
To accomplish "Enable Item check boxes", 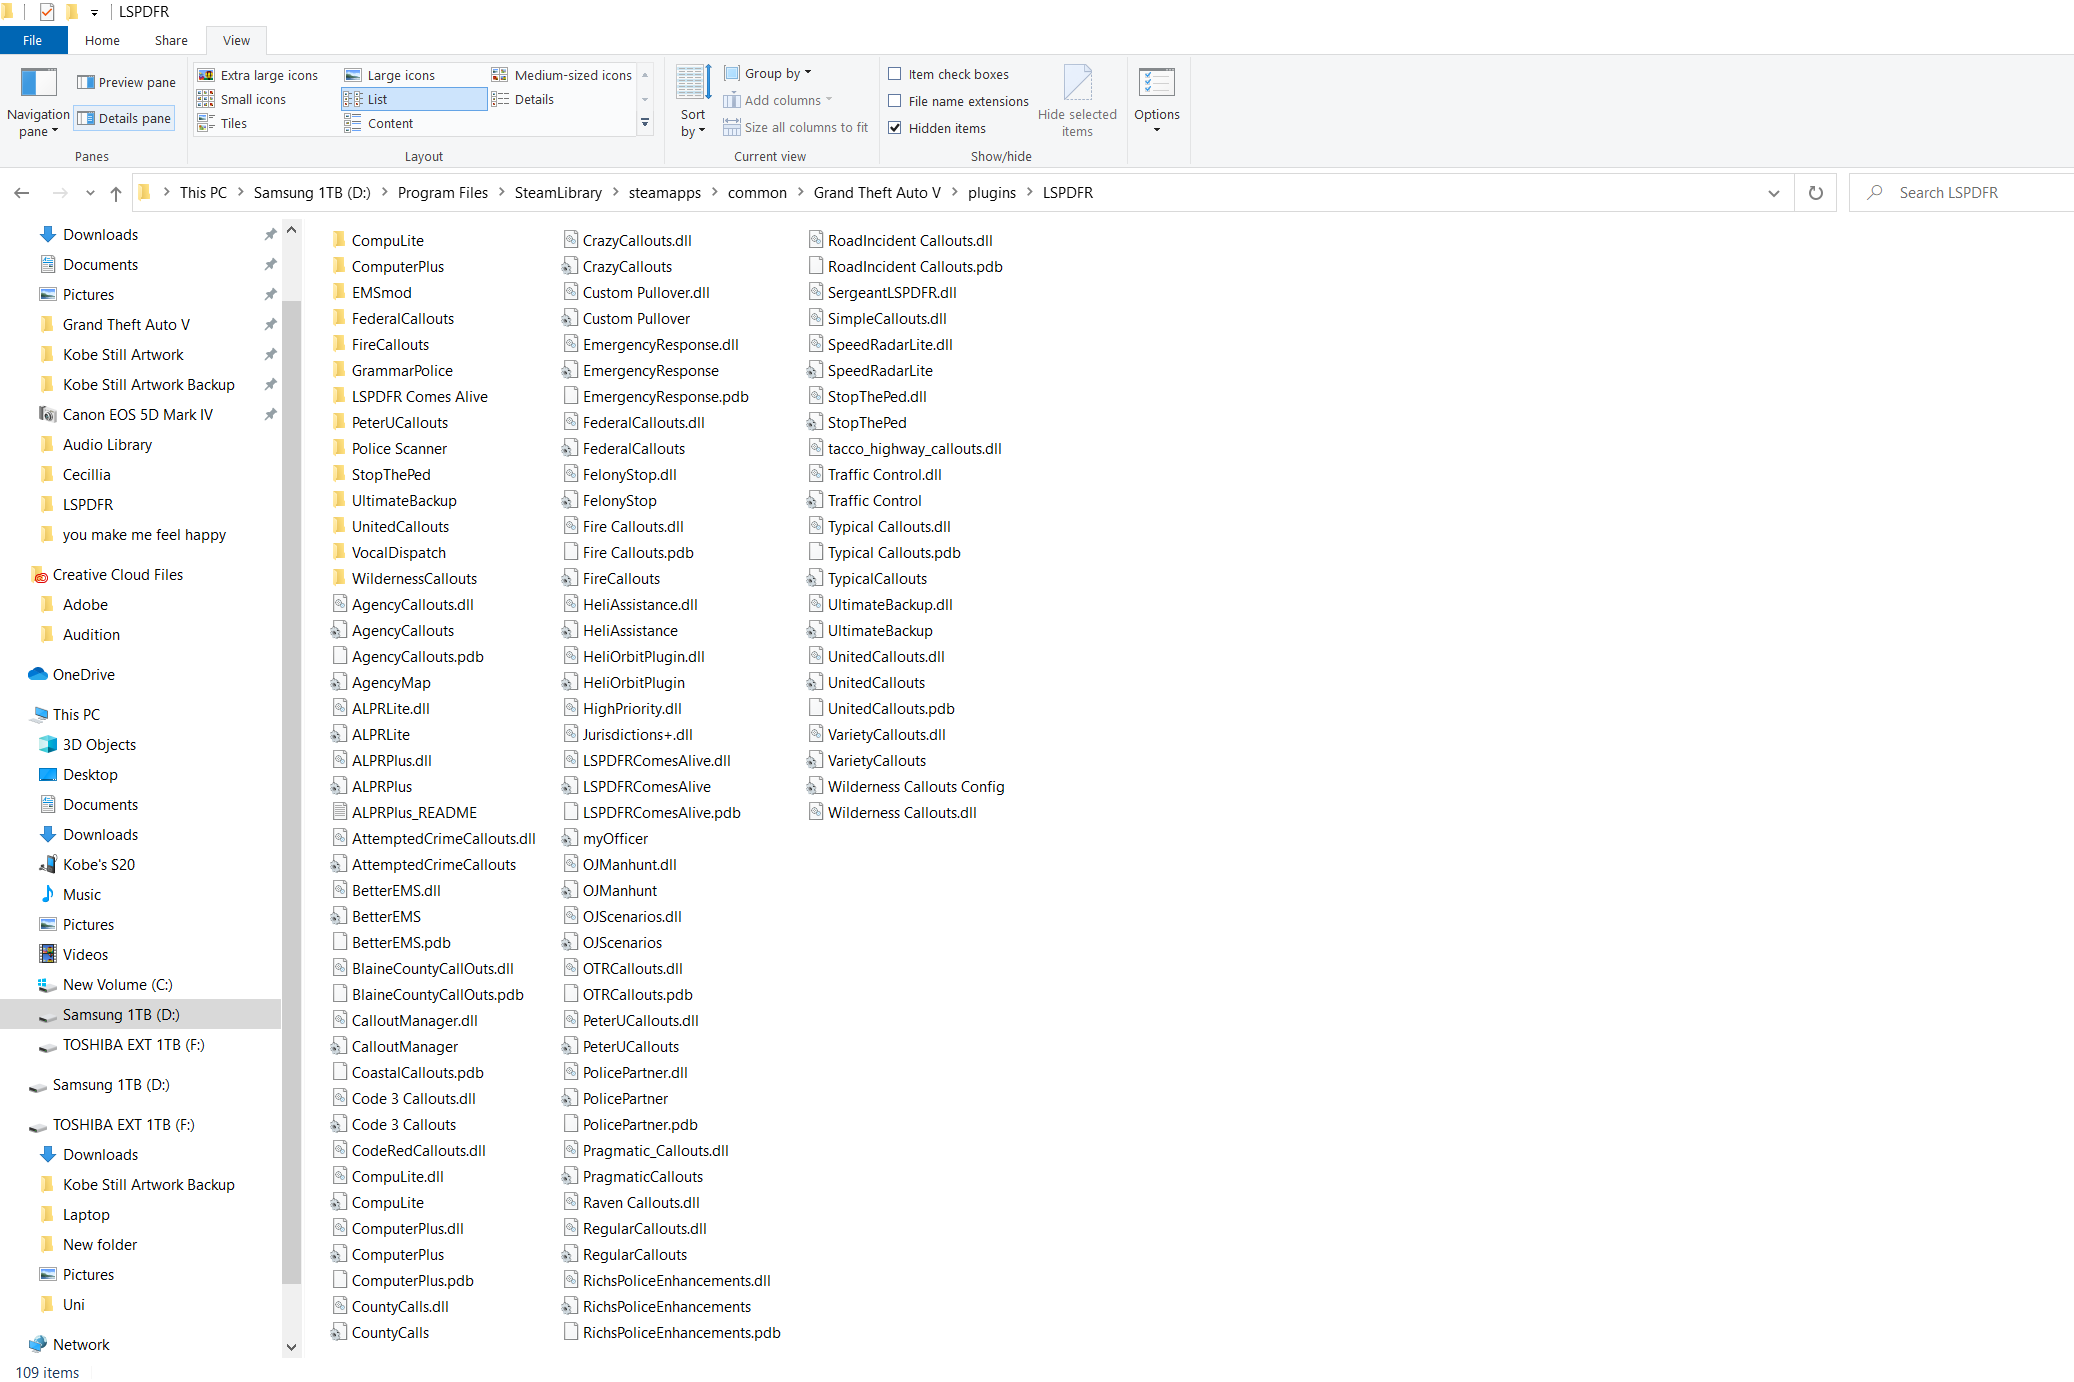I will [x=895, y=74].
